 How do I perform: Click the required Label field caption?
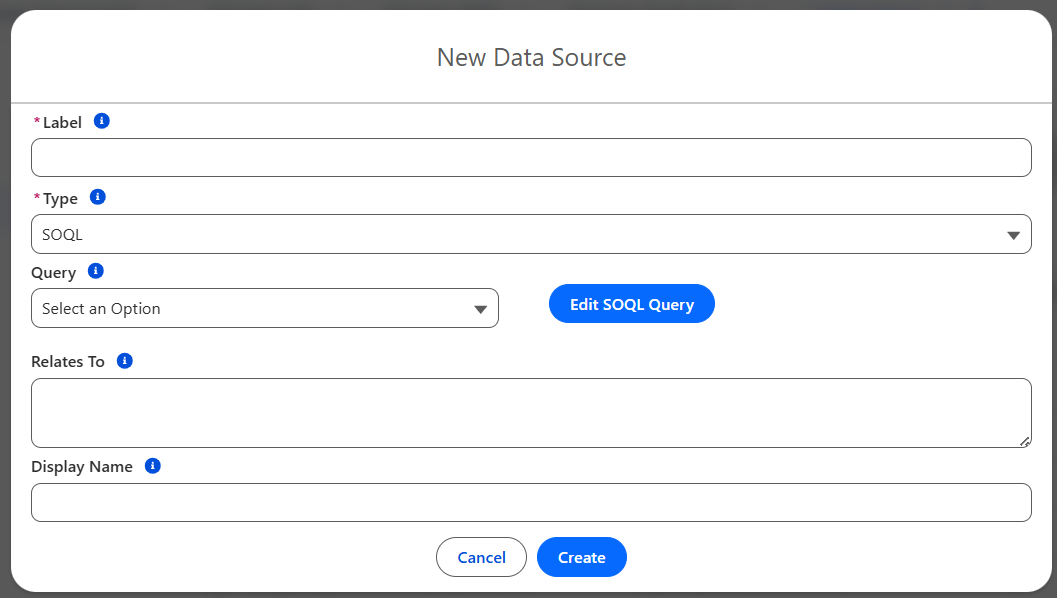tap(62, 123)
